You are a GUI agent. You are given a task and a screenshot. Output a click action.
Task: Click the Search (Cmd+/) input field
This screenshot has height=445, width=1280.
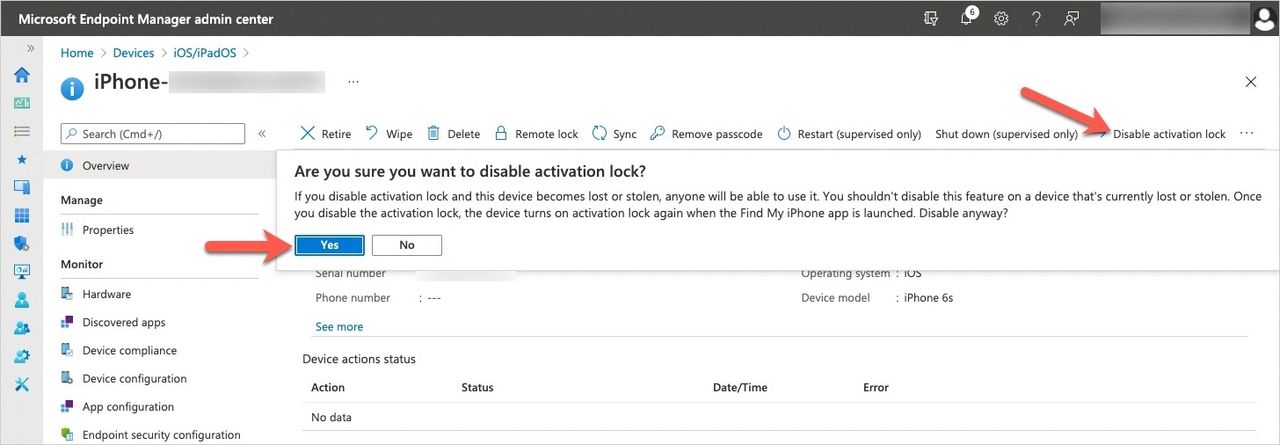(x=153, y=134)
